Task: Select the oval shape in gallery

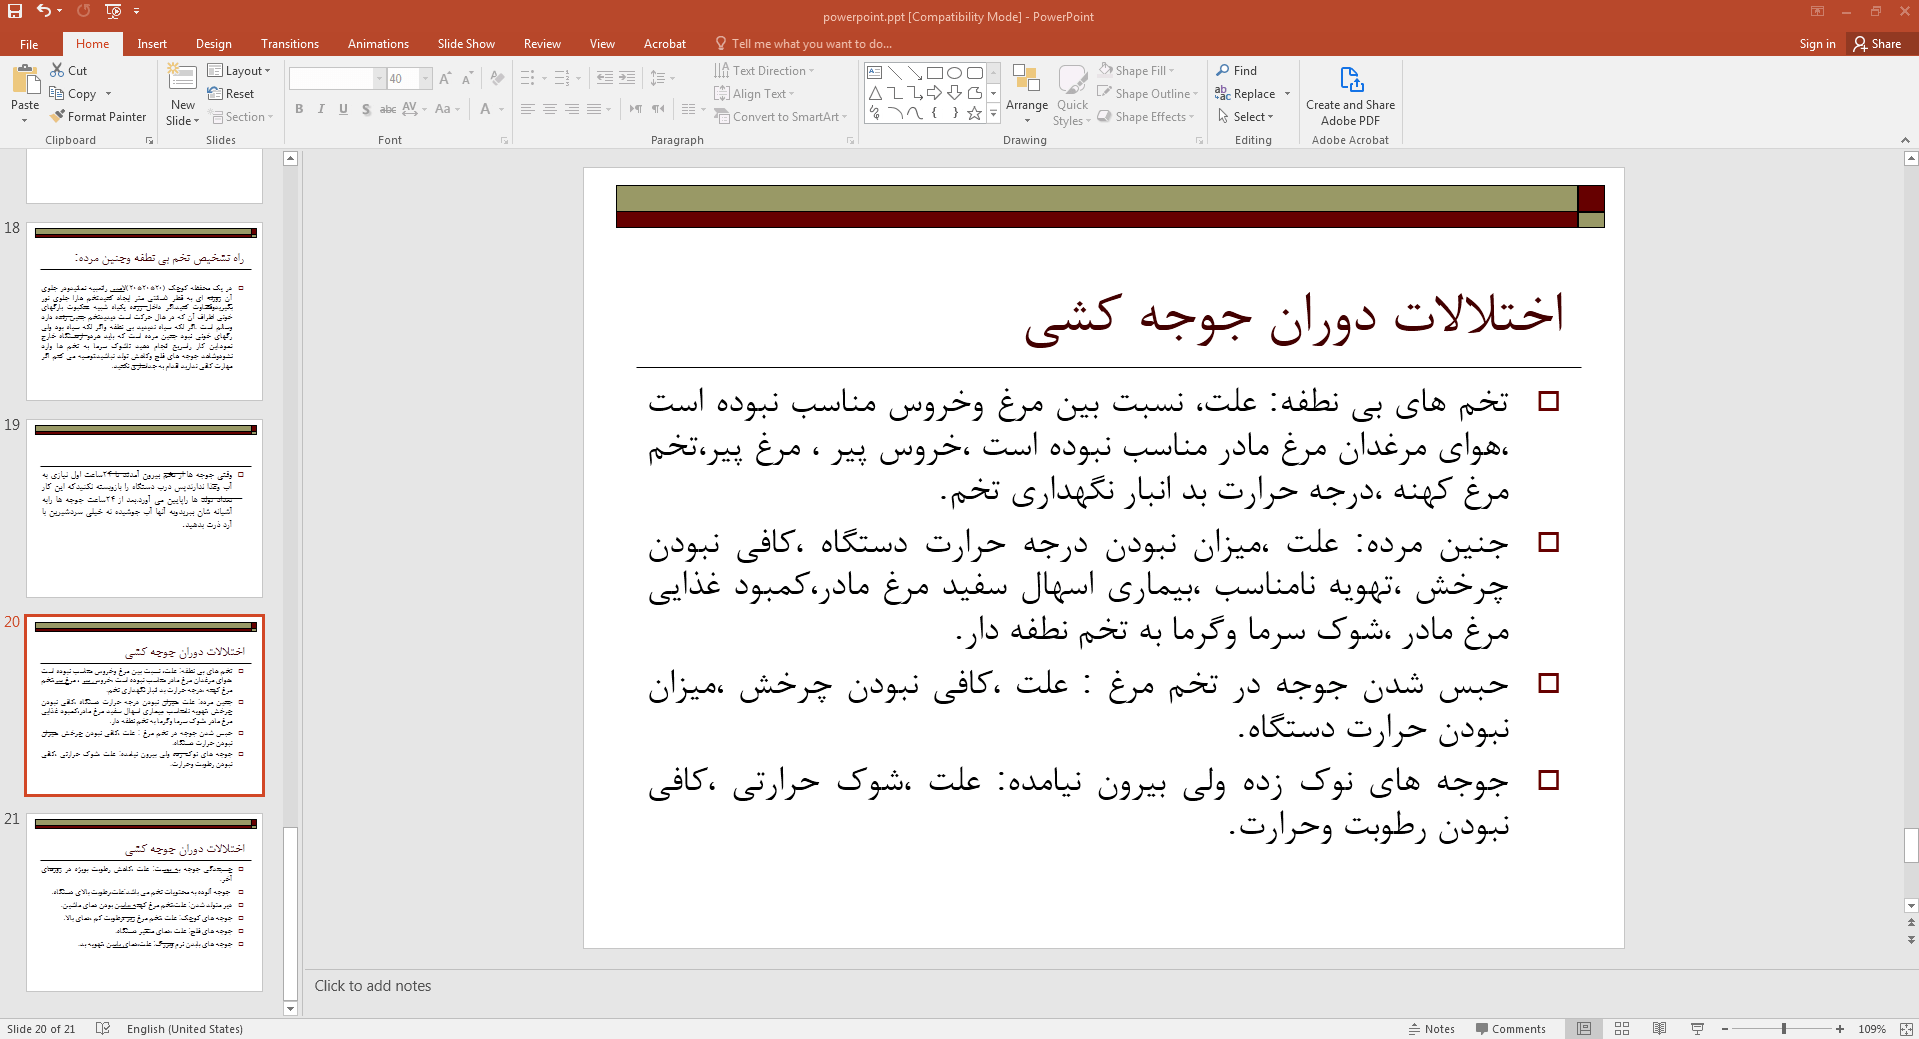Action: [x=954, y=73]
